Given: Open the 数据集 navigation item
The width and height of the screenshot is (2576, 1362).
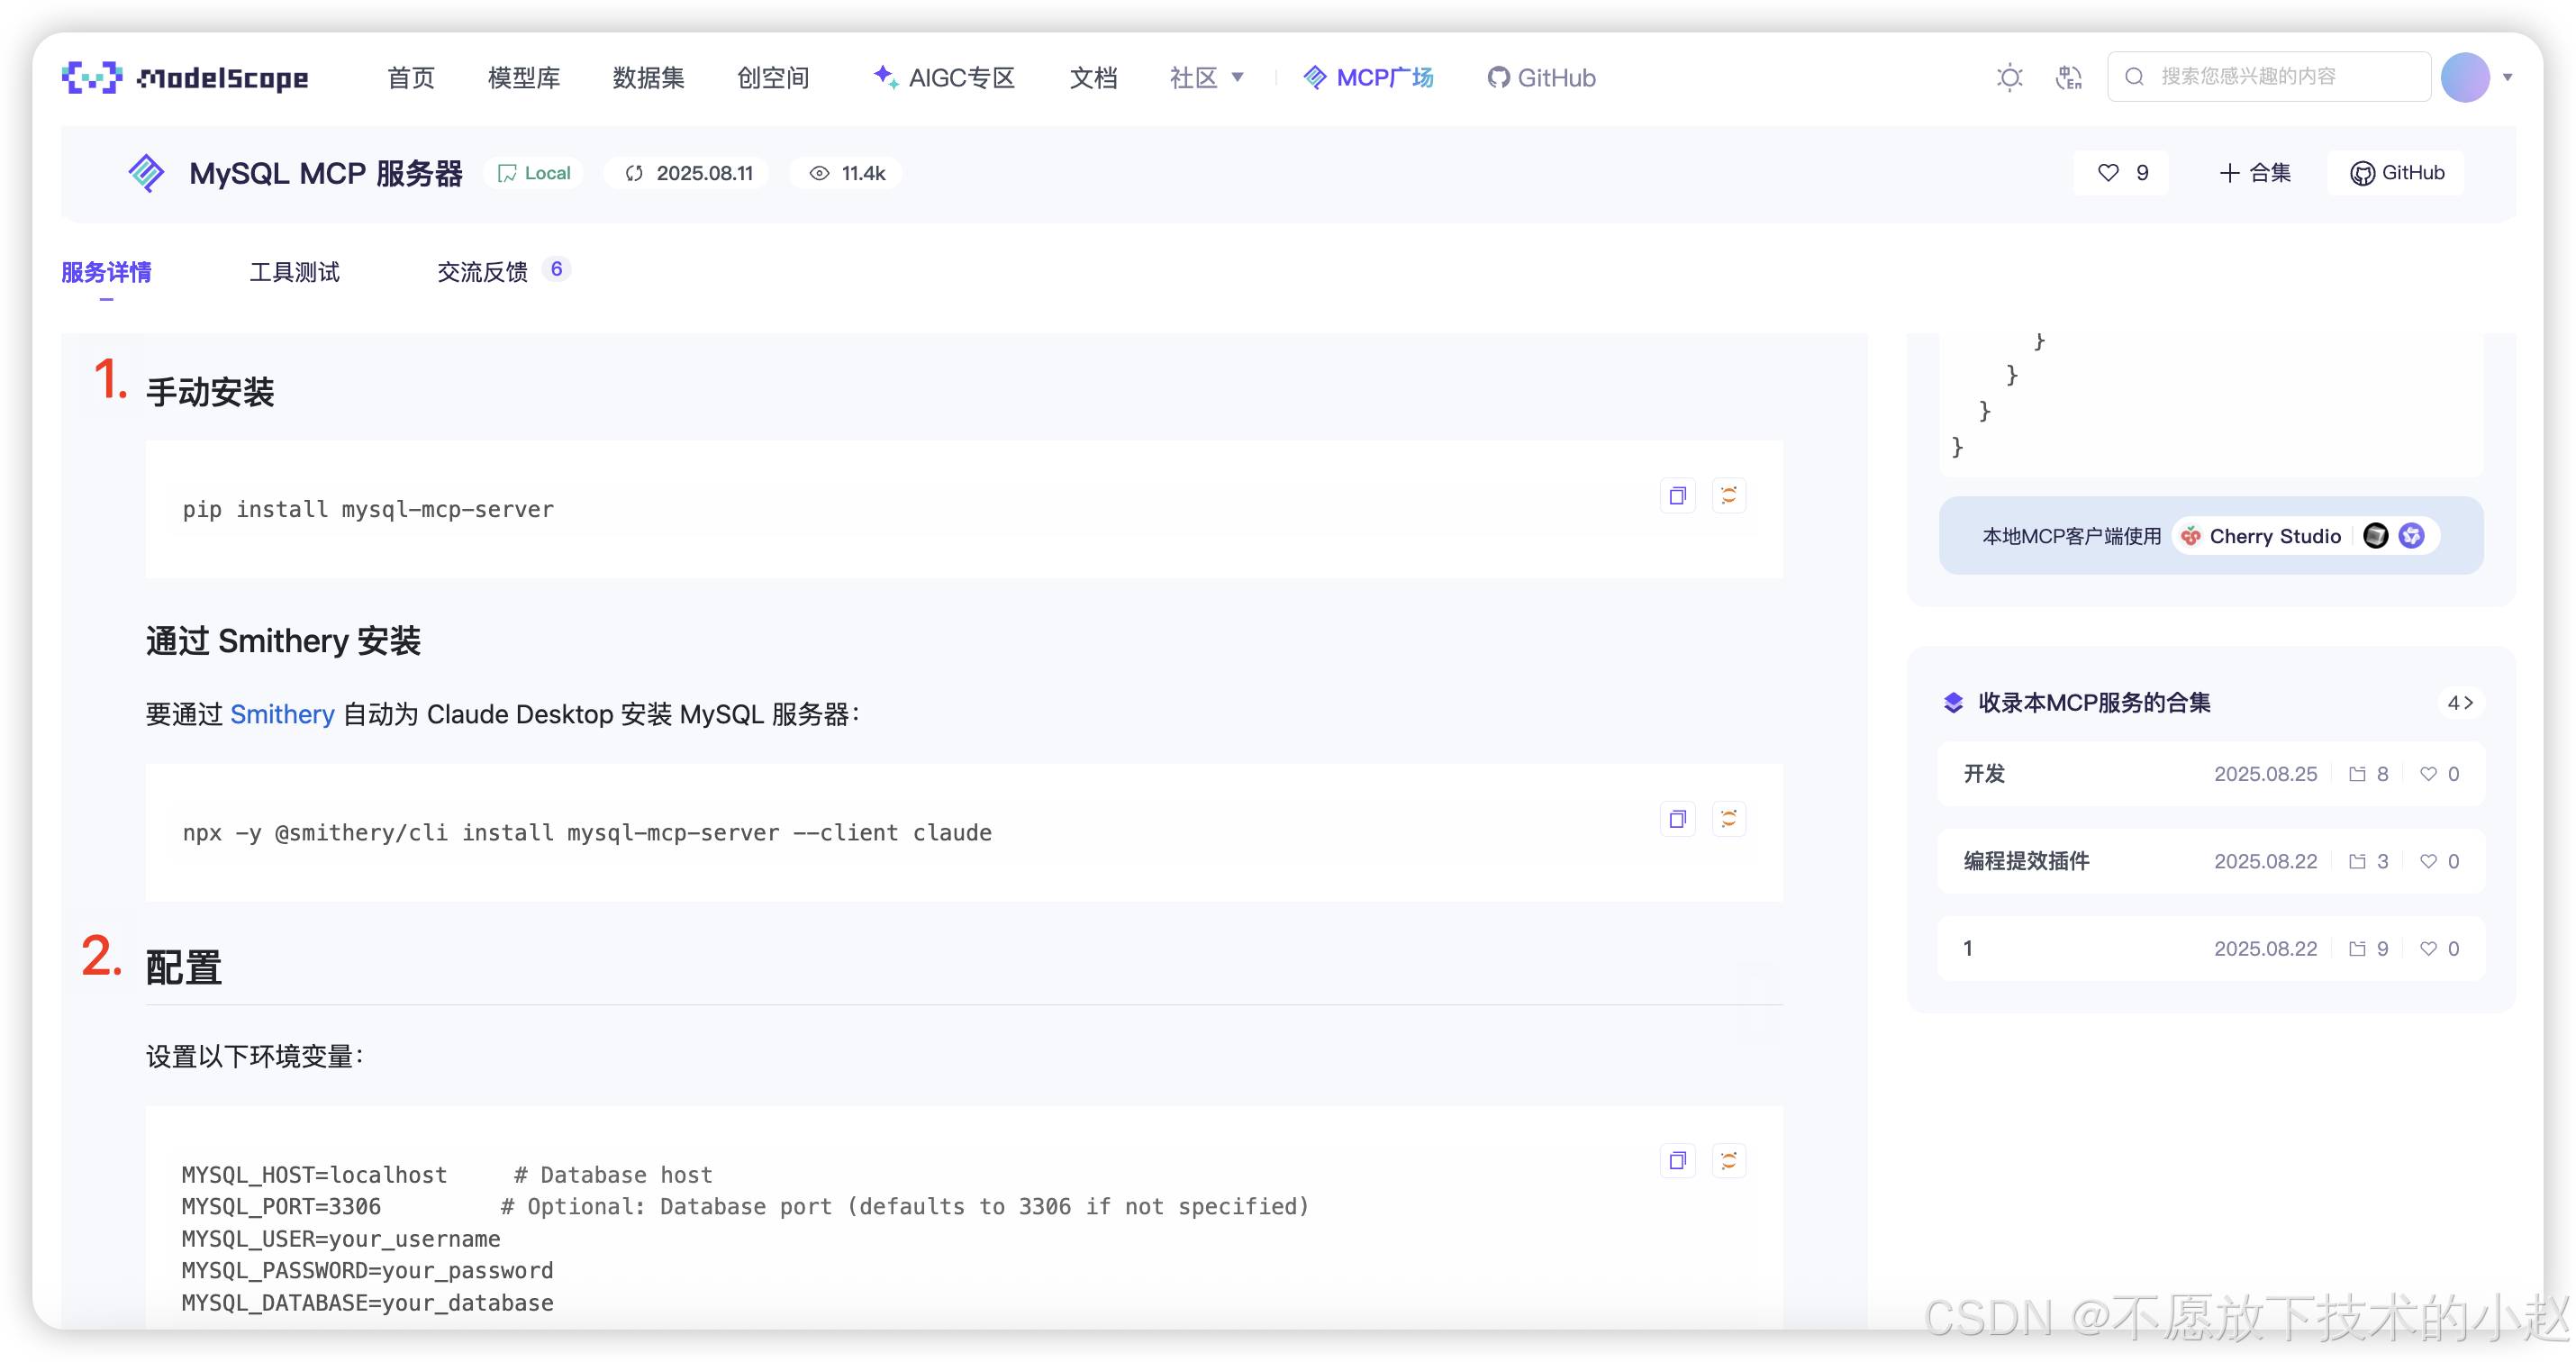Looking at the screenshot, I should pyautogui.click(x=648, y=77).
